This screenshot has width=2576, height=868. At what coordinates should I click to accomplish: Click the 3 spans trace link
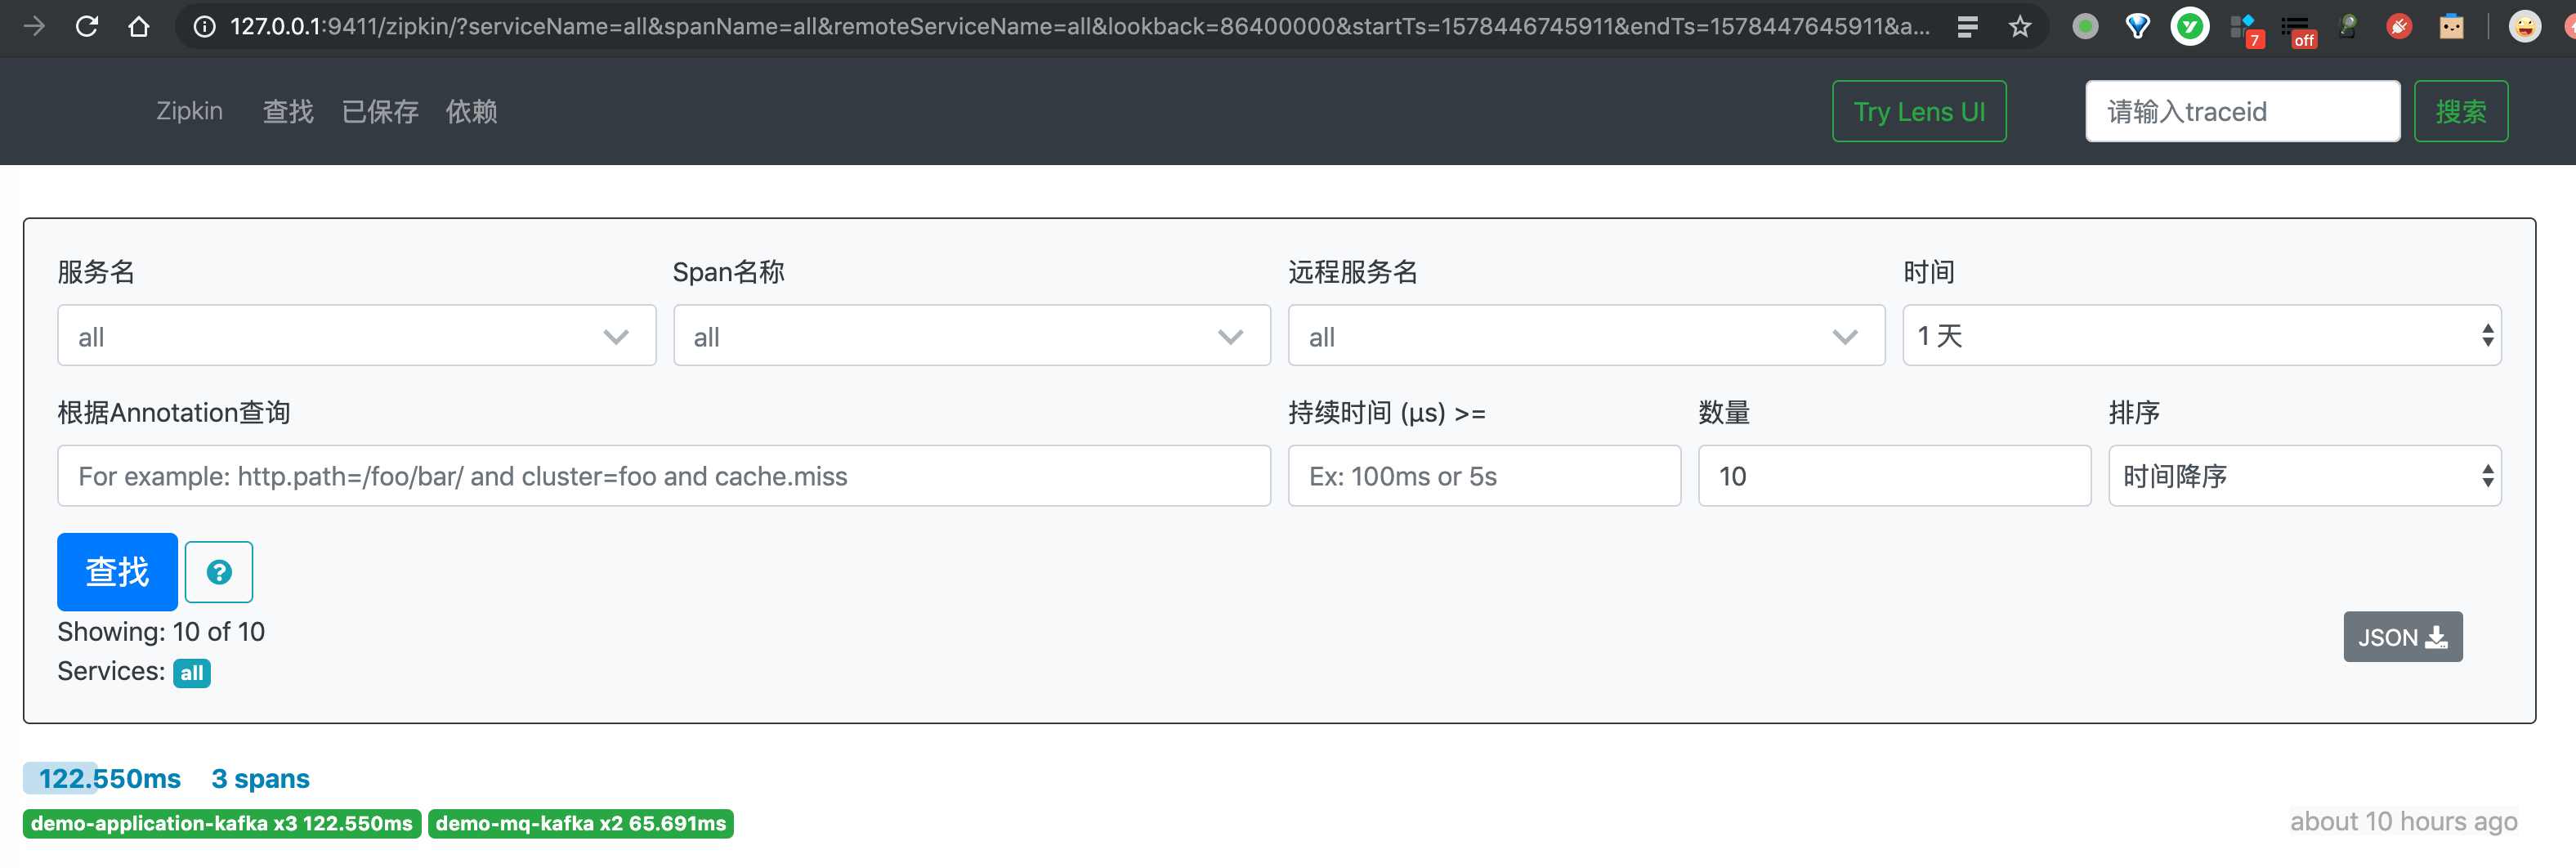[x=260, y=779]
